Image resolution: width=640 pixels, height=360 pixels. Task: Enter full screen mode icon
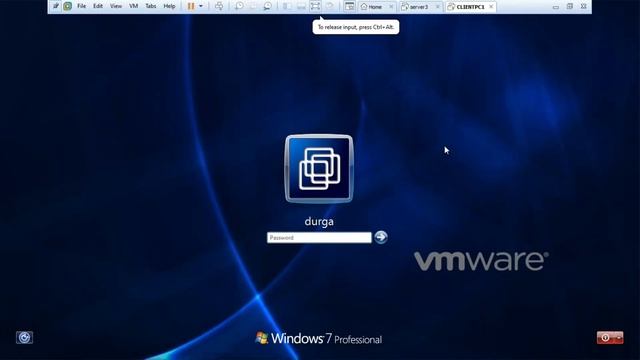315,6
